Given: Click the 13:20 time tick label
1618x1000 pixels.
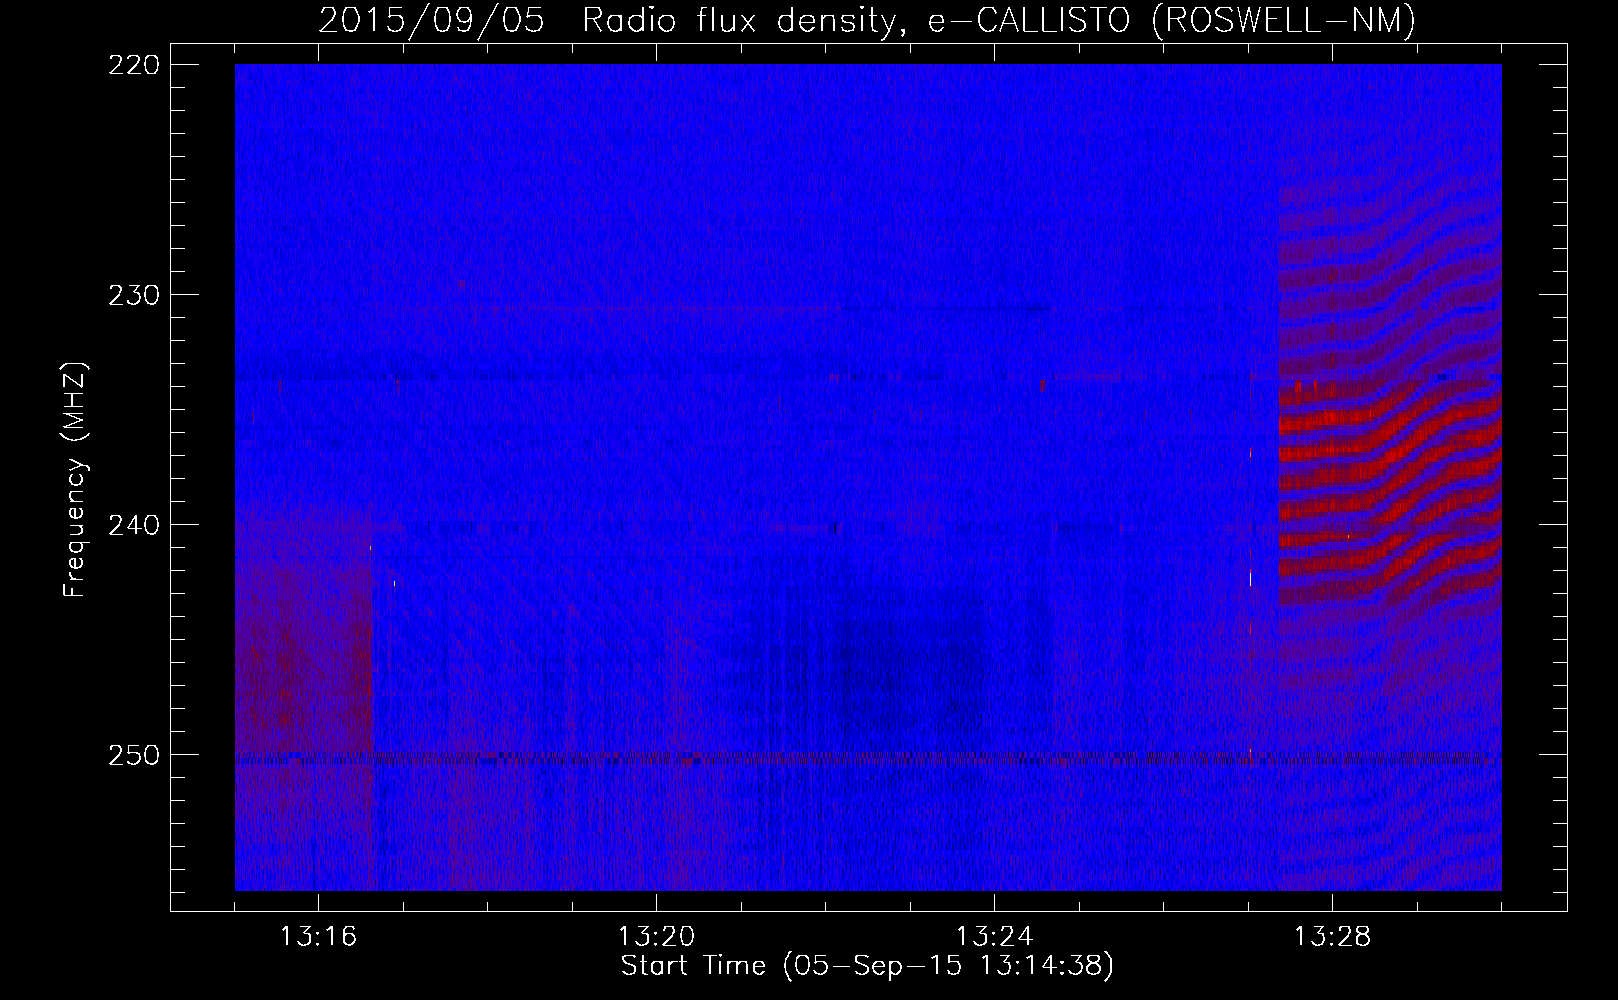Looking at the screenshot, I should (x=656, y=937).
